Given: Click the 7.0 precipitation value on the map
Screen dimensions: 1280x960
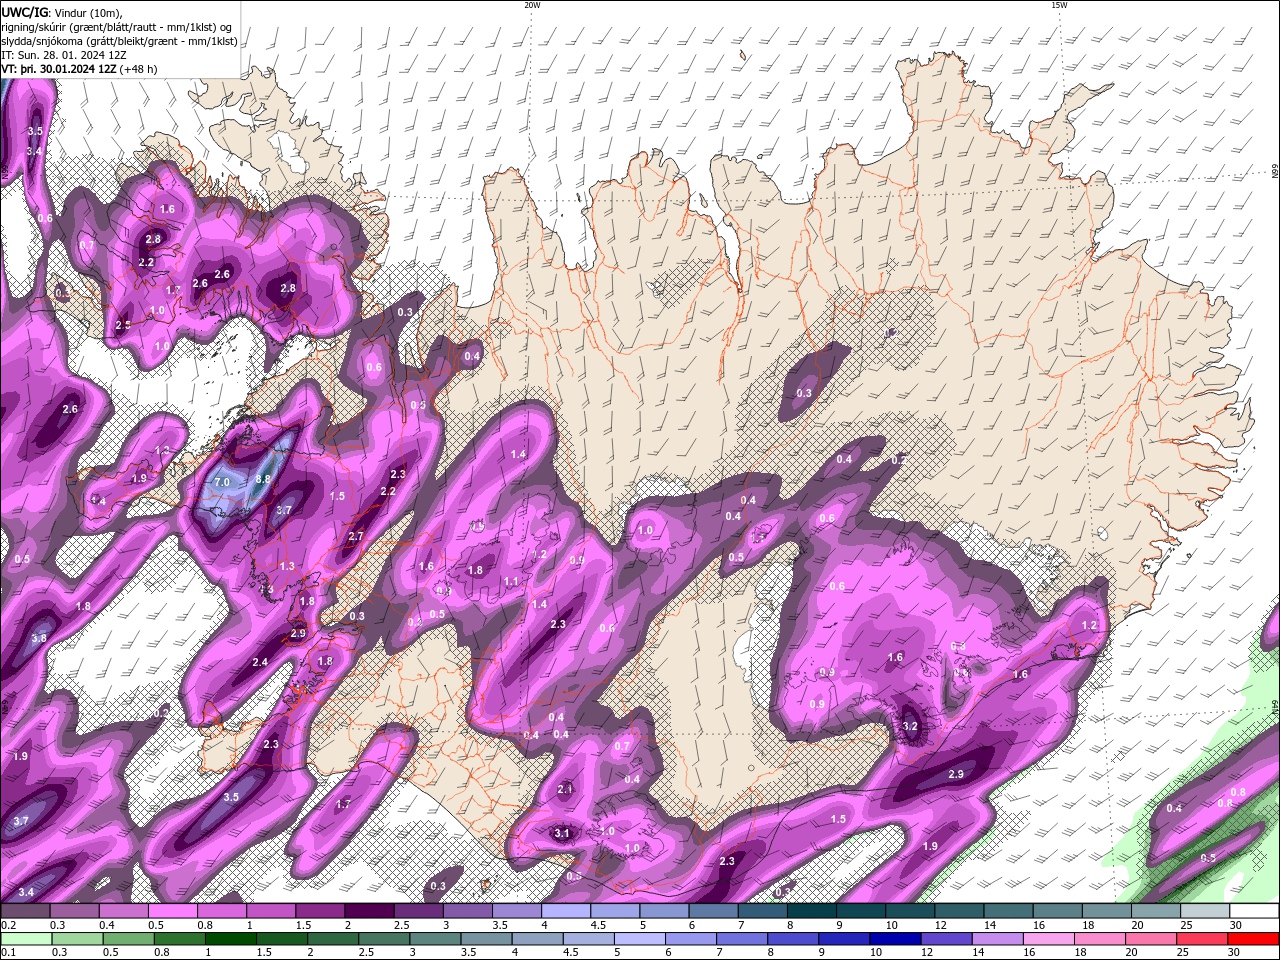Looking at the screenshot, I should (222, 482).
